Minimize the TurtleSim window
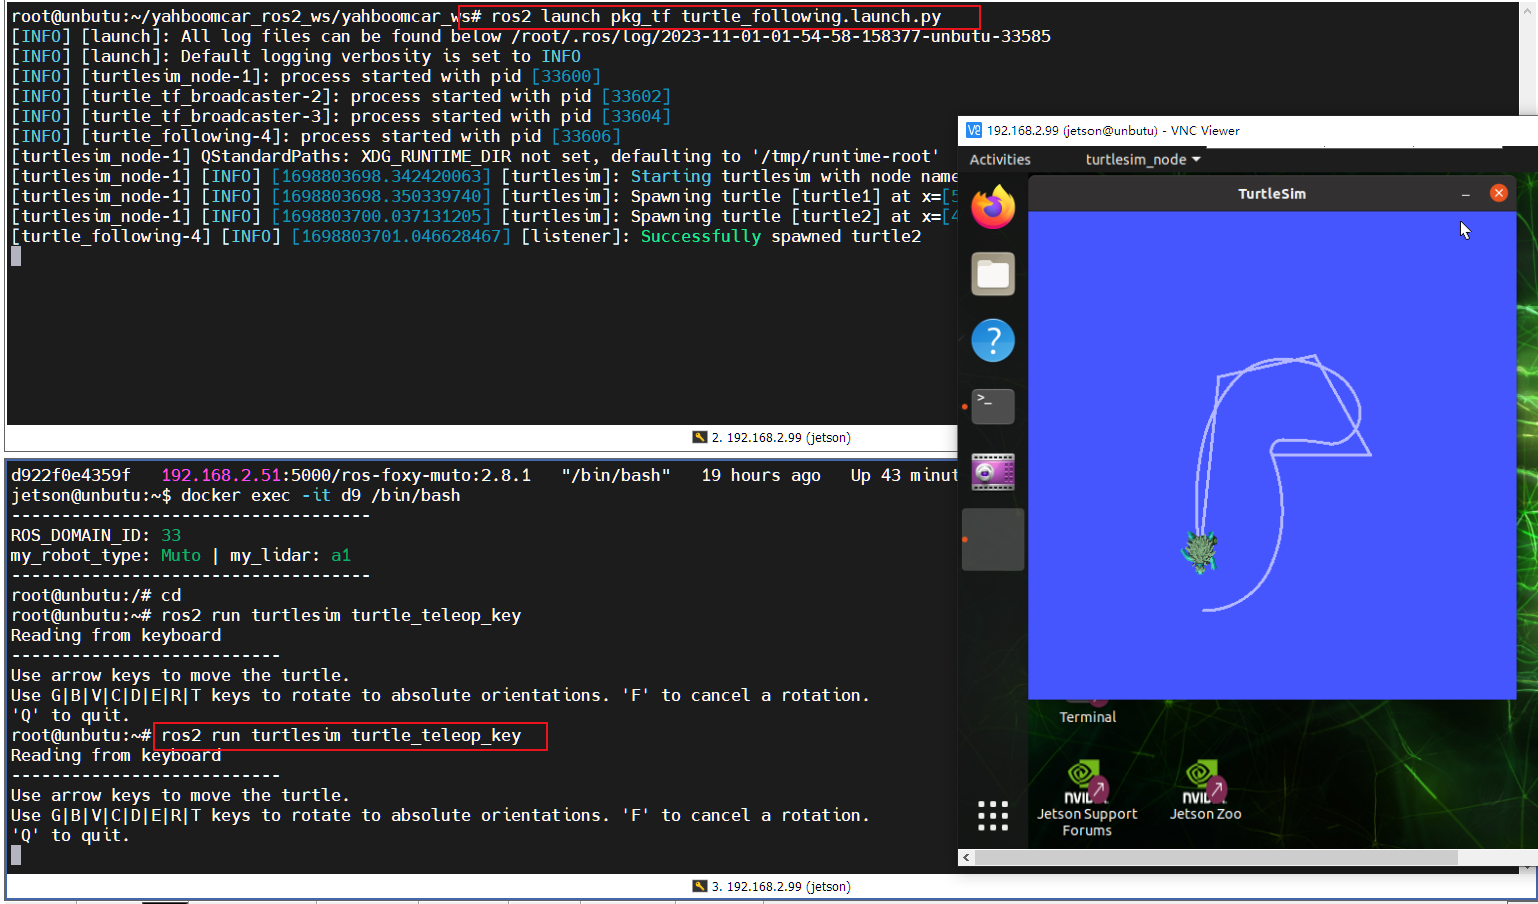The width and height of the screenshot is (1538, 904). [1465, 194]
